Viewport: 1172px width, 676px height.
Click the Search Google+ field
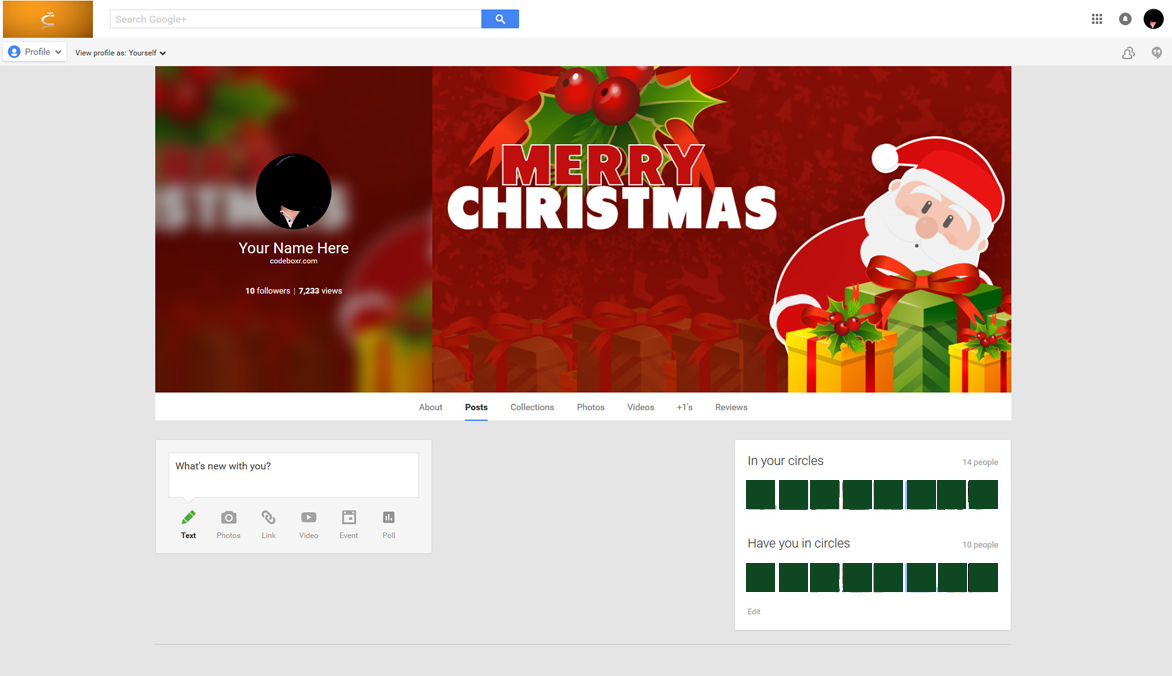pos(296,19)
